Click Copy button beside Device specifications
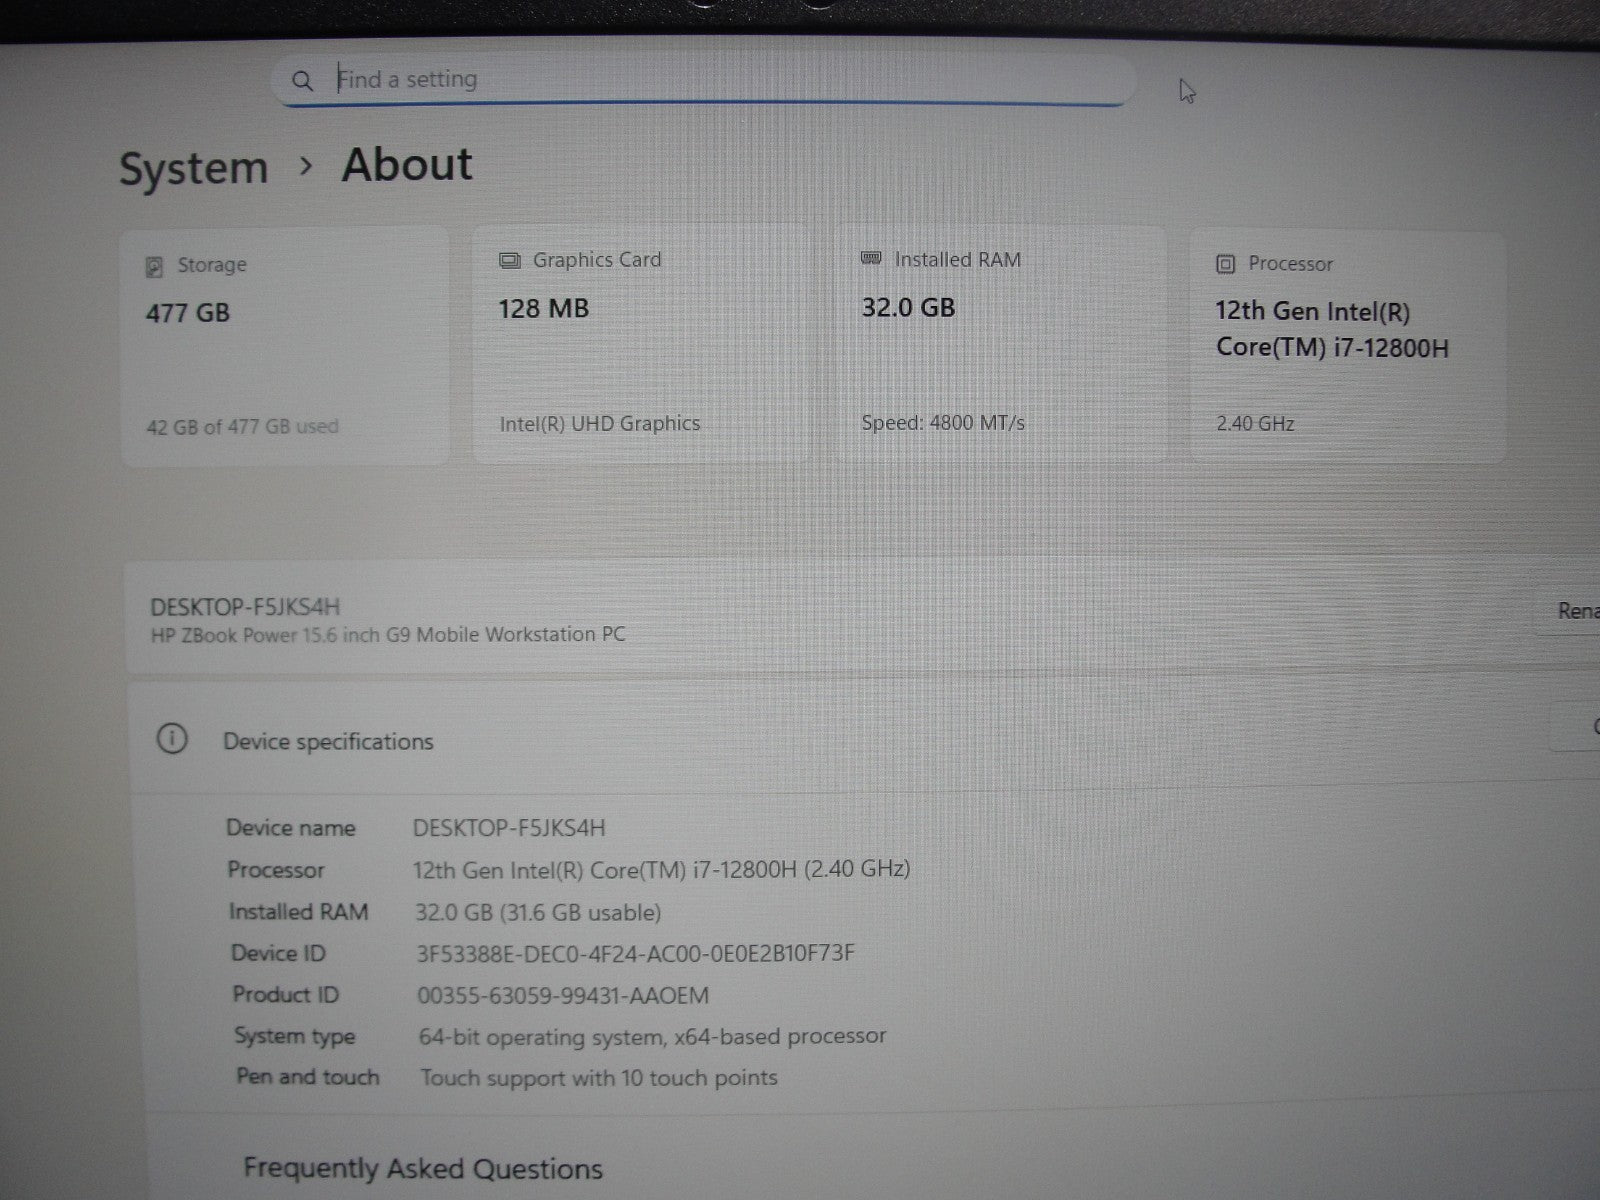The image size is (1600, 1200). (1580, 727)
